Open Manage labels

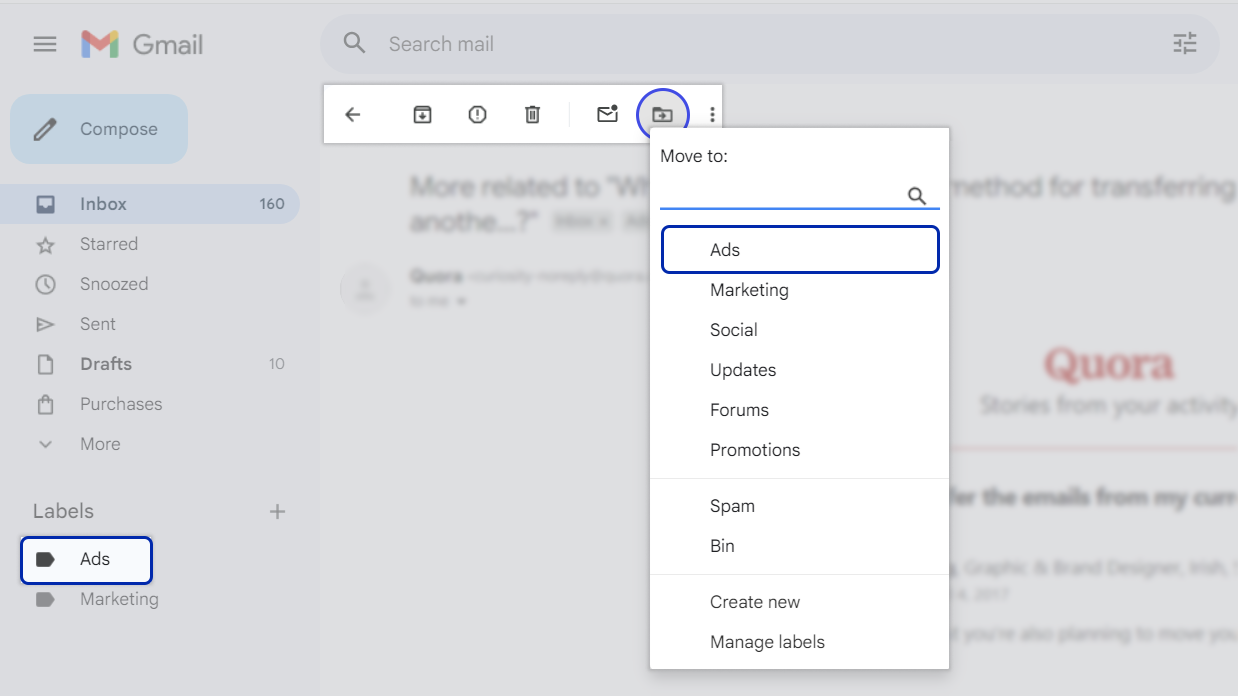click(768, 641)
